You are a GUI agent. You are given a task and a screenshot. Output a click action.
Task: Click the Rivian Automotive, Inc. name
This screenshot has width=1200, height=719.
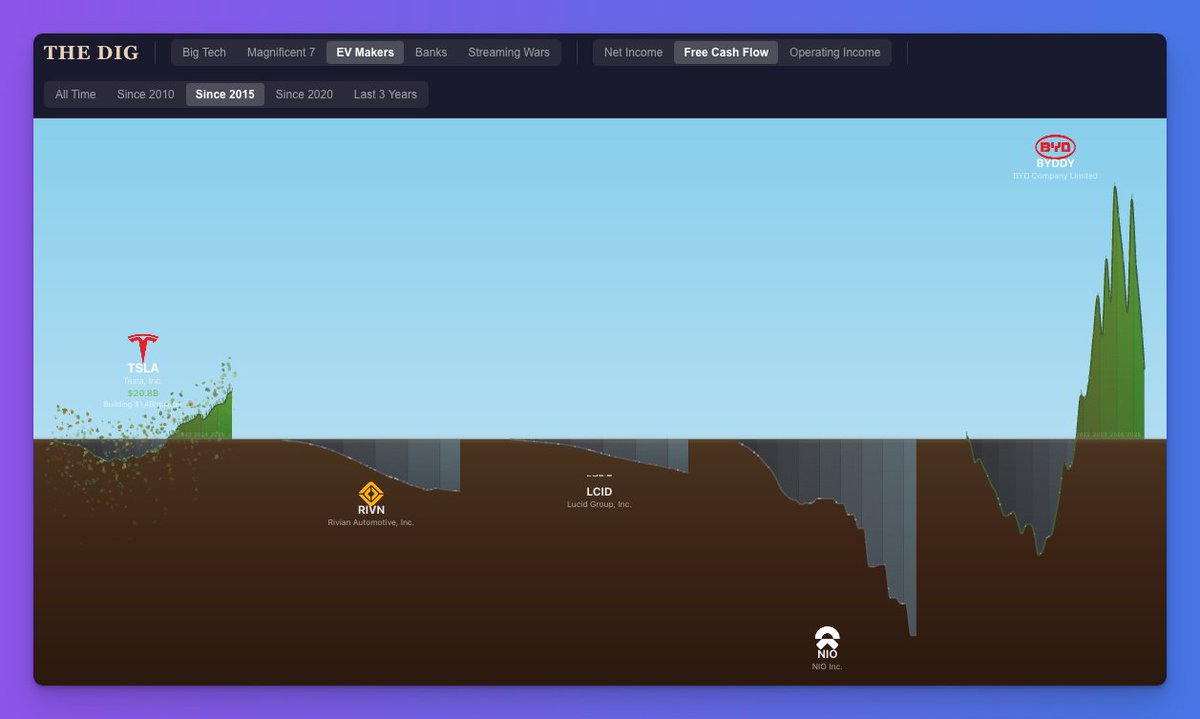coord(371,522)
